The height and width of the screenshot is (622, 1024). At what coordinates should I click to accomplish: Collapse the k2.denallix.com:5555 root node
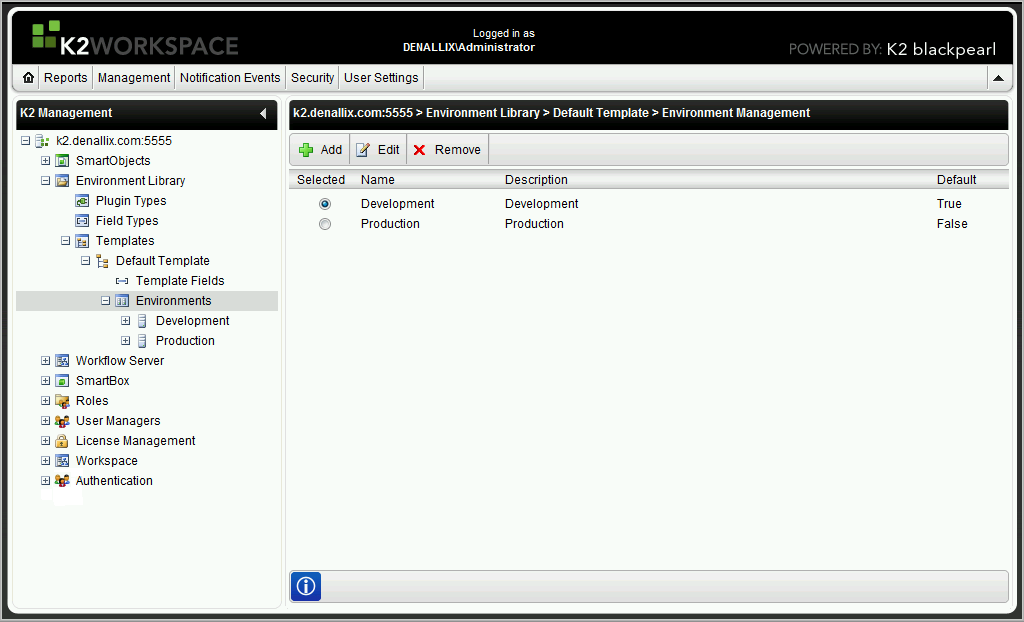[x=25, y=140]
